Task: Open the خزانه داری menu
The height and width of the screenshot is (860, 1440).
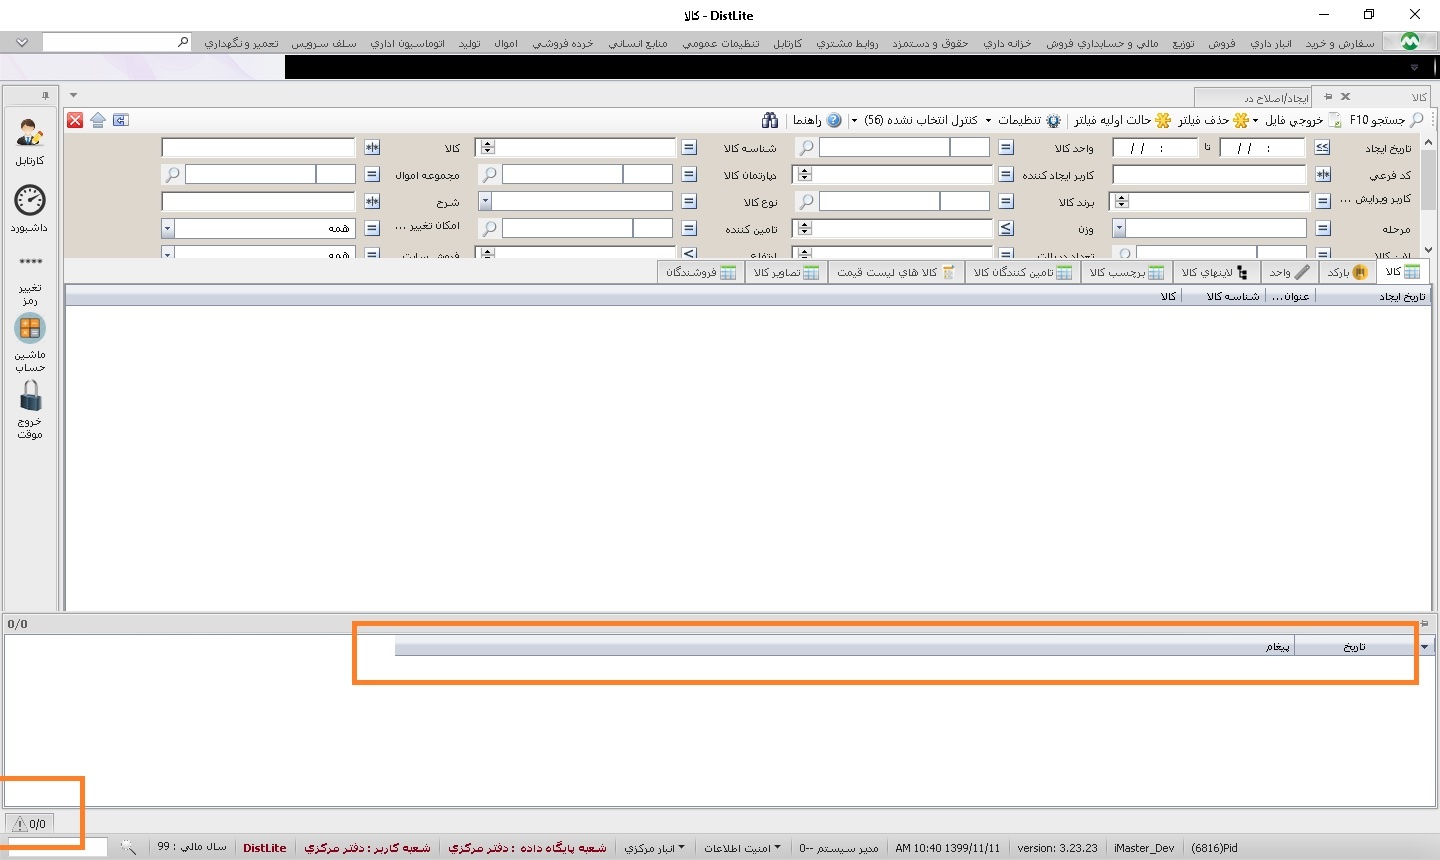Action: tap(1006, 43)
